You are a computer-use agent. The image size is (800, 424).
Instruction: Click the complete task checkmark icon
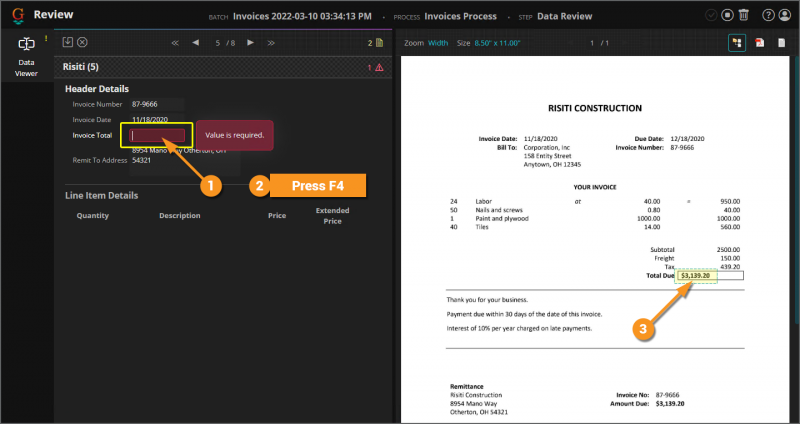(x=711, y=15)
